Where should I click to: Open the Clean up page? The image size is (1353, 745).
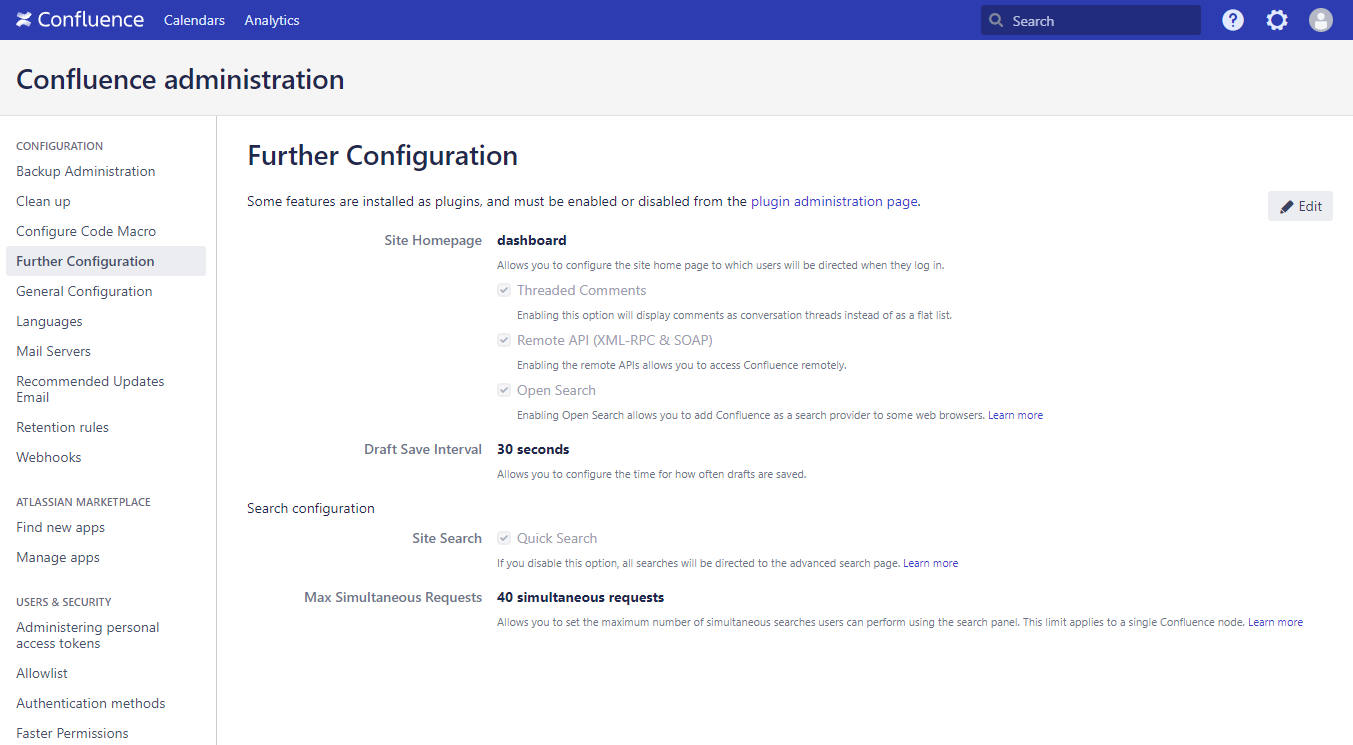click(43, 201)
